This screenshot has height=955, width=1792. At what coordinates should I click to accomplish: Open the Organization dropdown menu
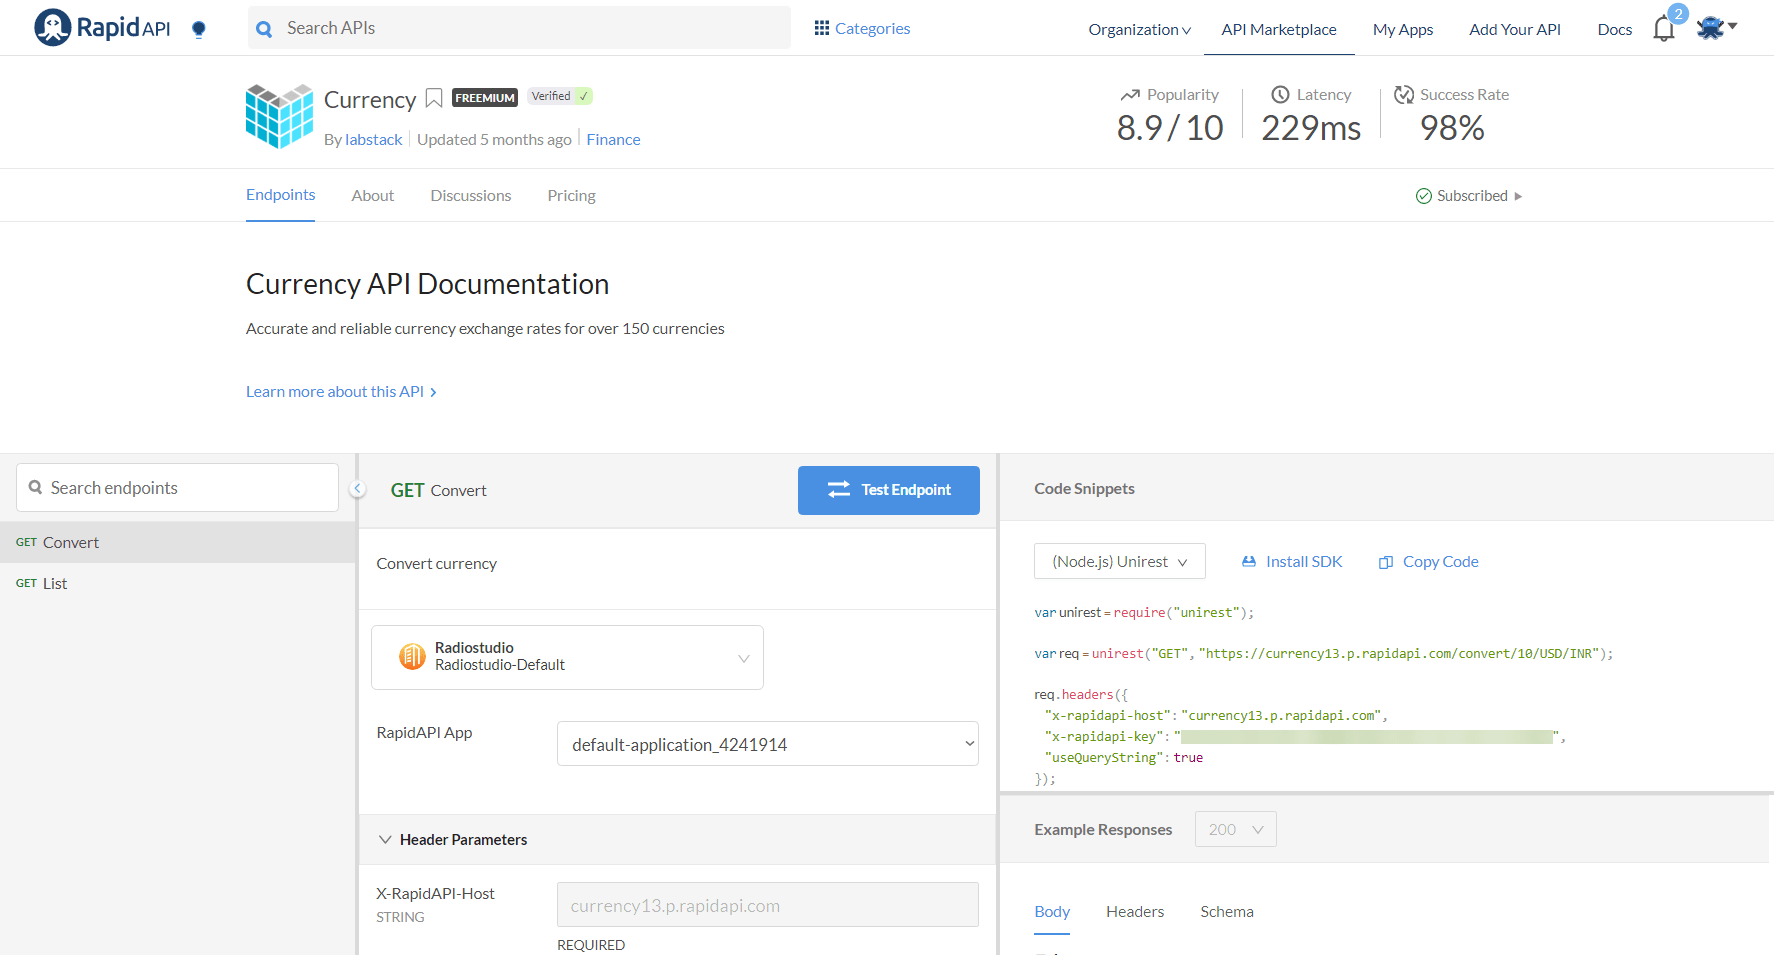(x=1139, y=29)
